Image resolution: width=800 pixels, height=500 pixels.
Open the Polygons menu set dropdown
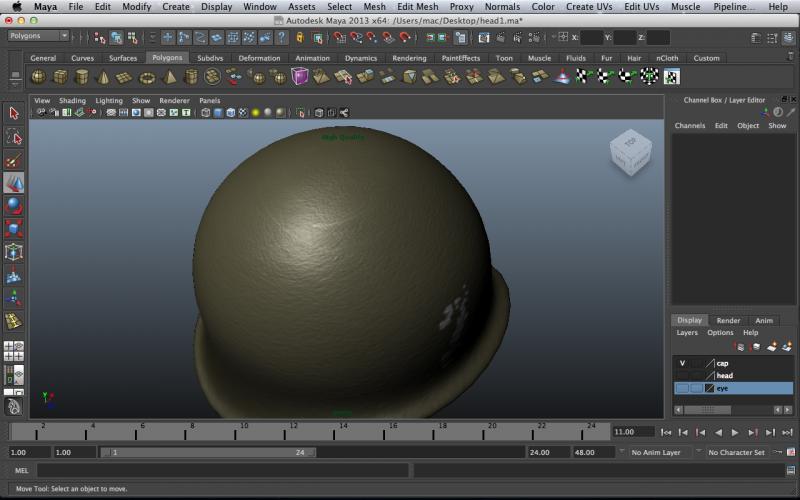point(38,36)
